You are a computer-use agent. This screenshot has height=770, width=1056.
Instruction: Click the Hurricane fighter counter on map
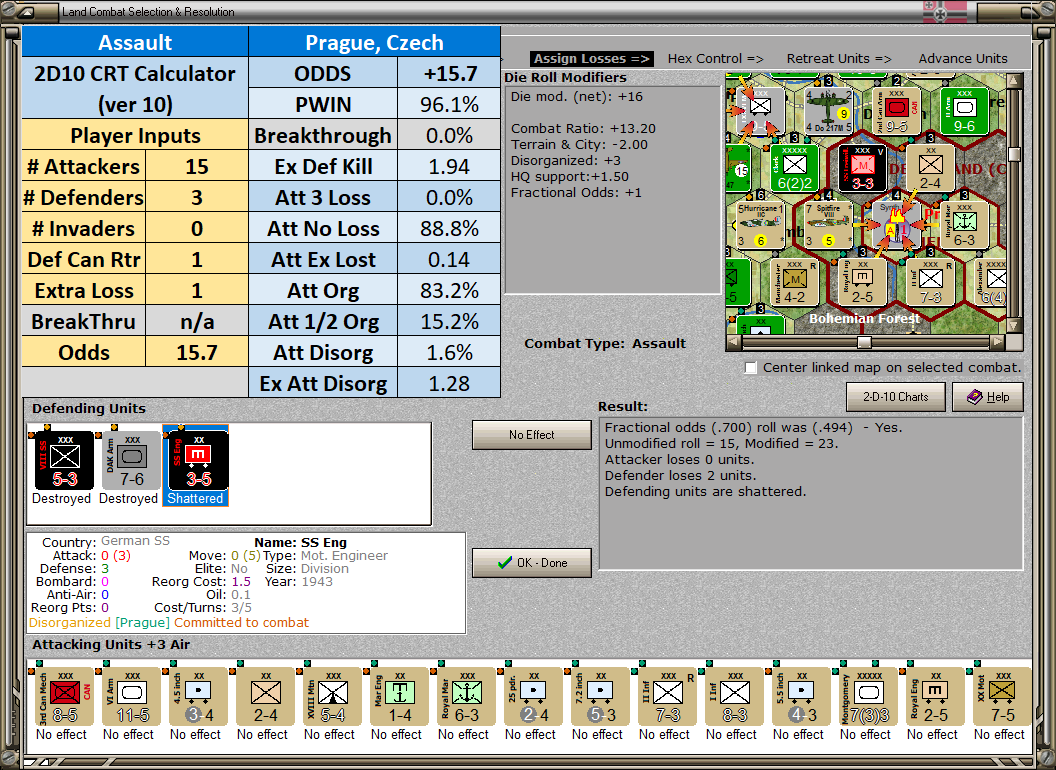coord(761,225)
